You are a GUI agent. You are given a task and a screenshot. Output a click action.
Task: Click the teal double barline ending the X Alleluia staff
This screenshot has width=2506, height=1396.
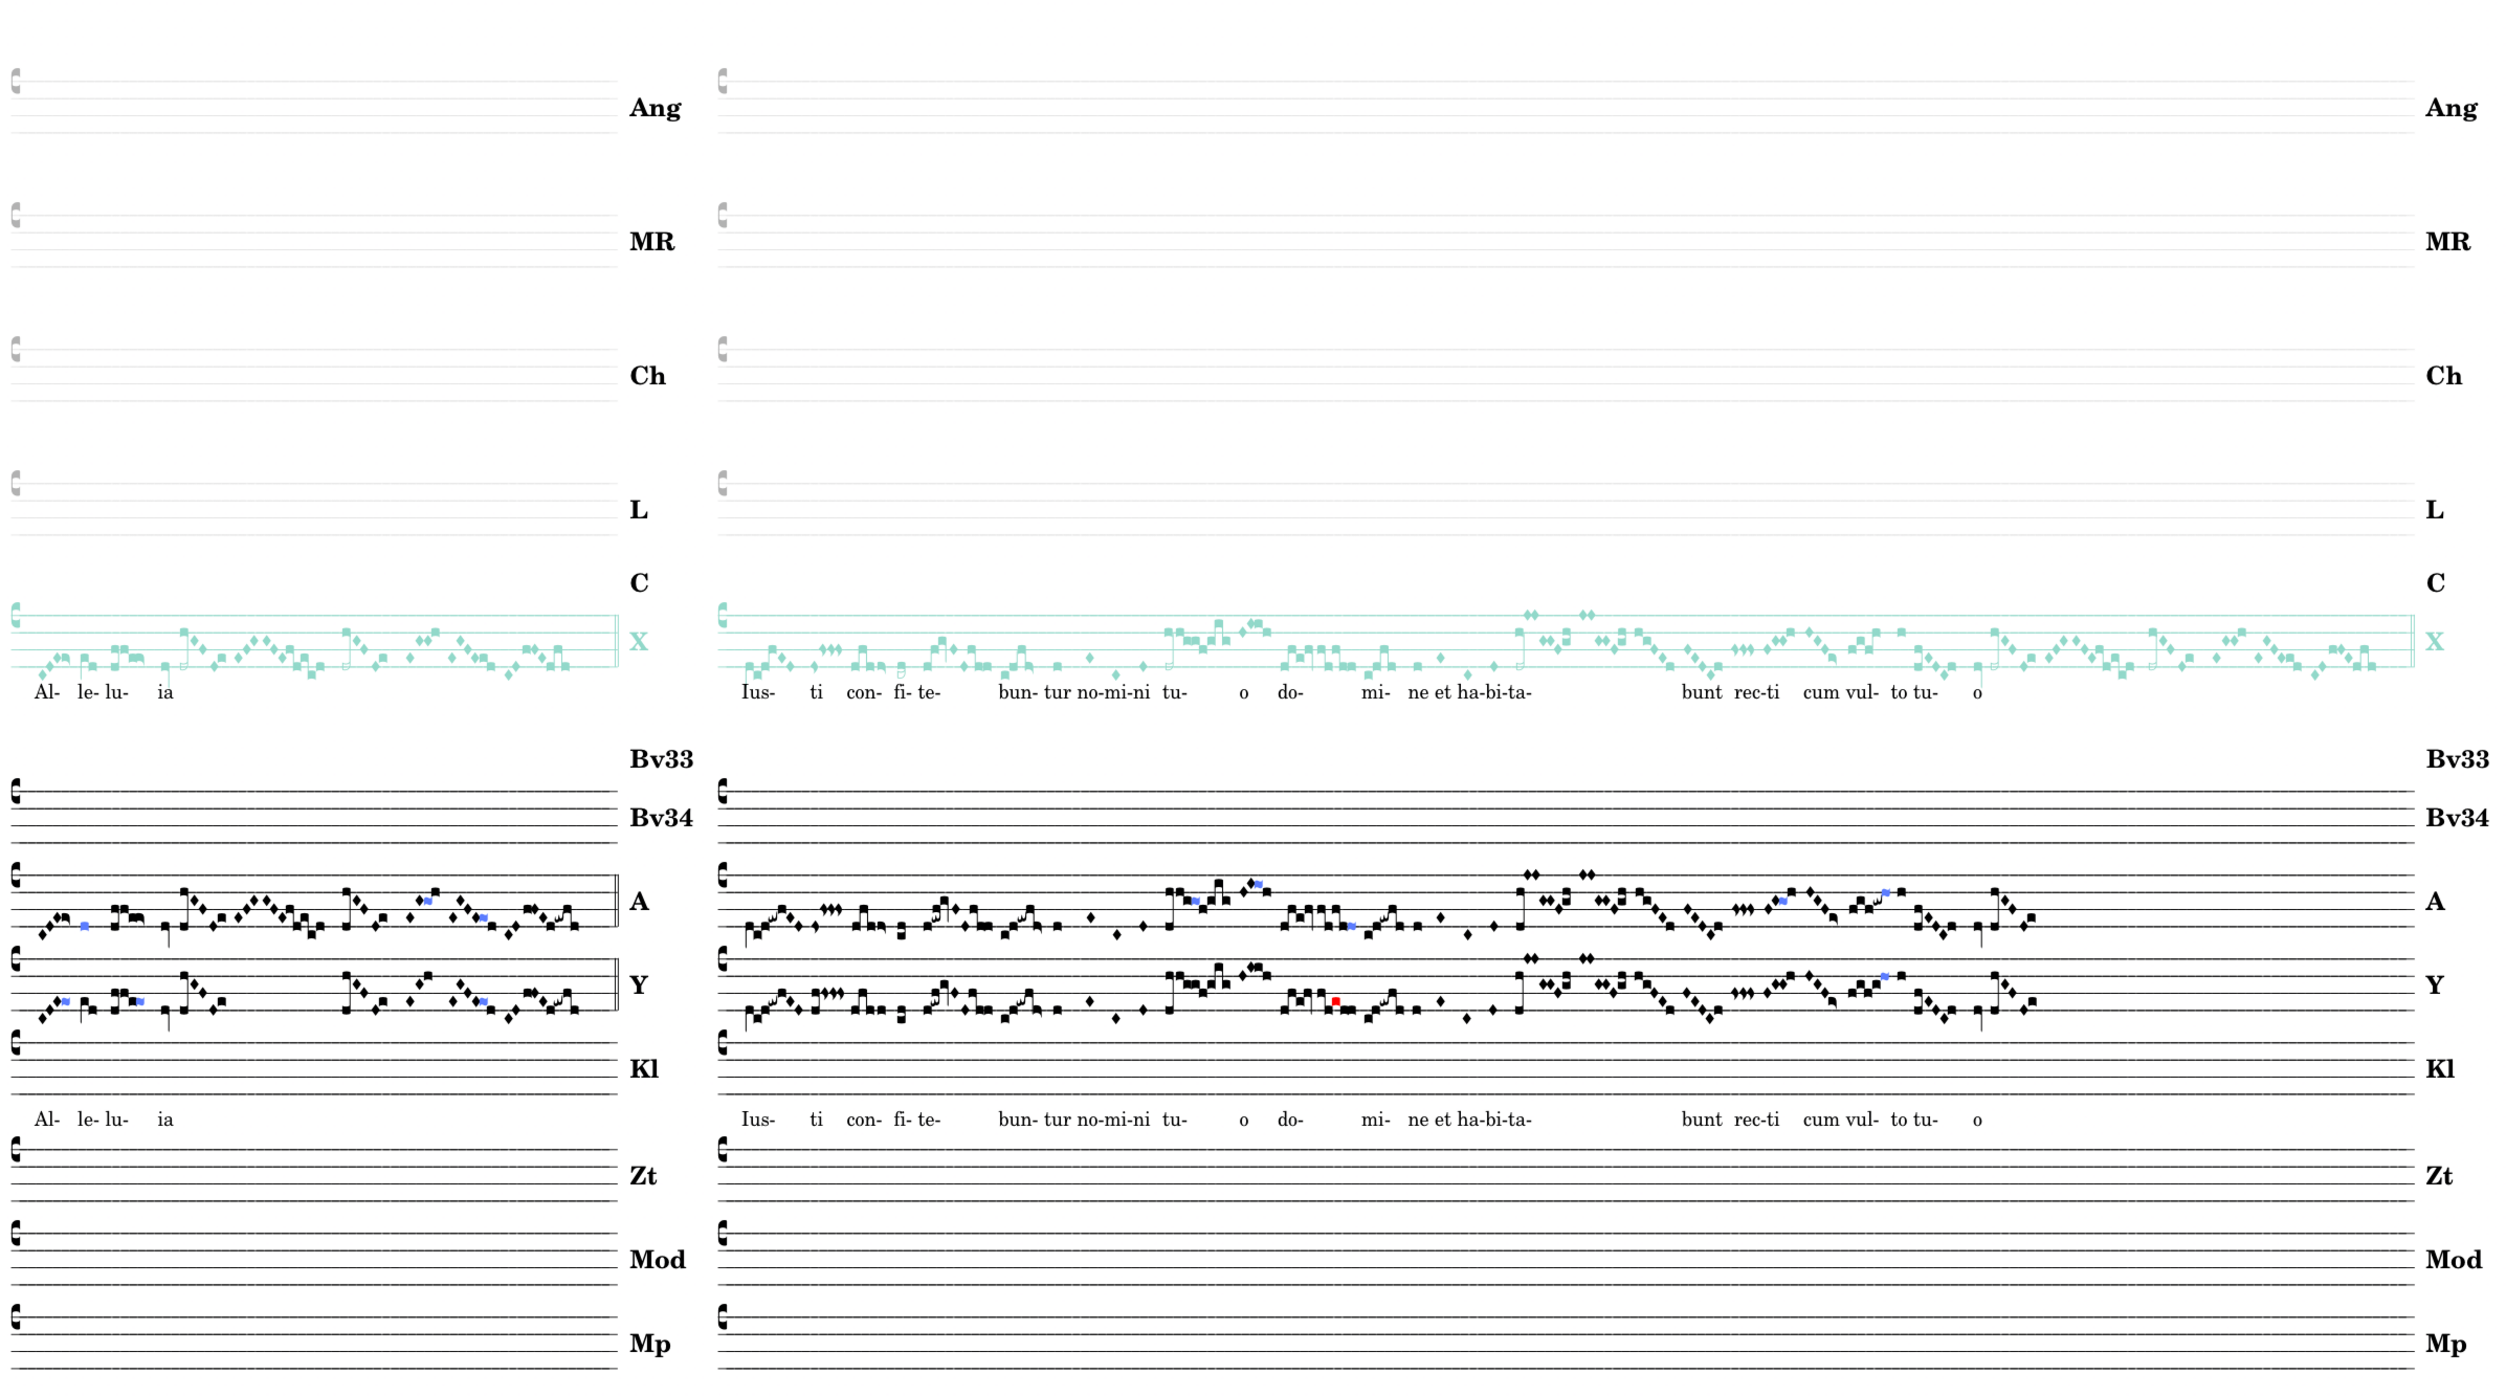[616, 641]
